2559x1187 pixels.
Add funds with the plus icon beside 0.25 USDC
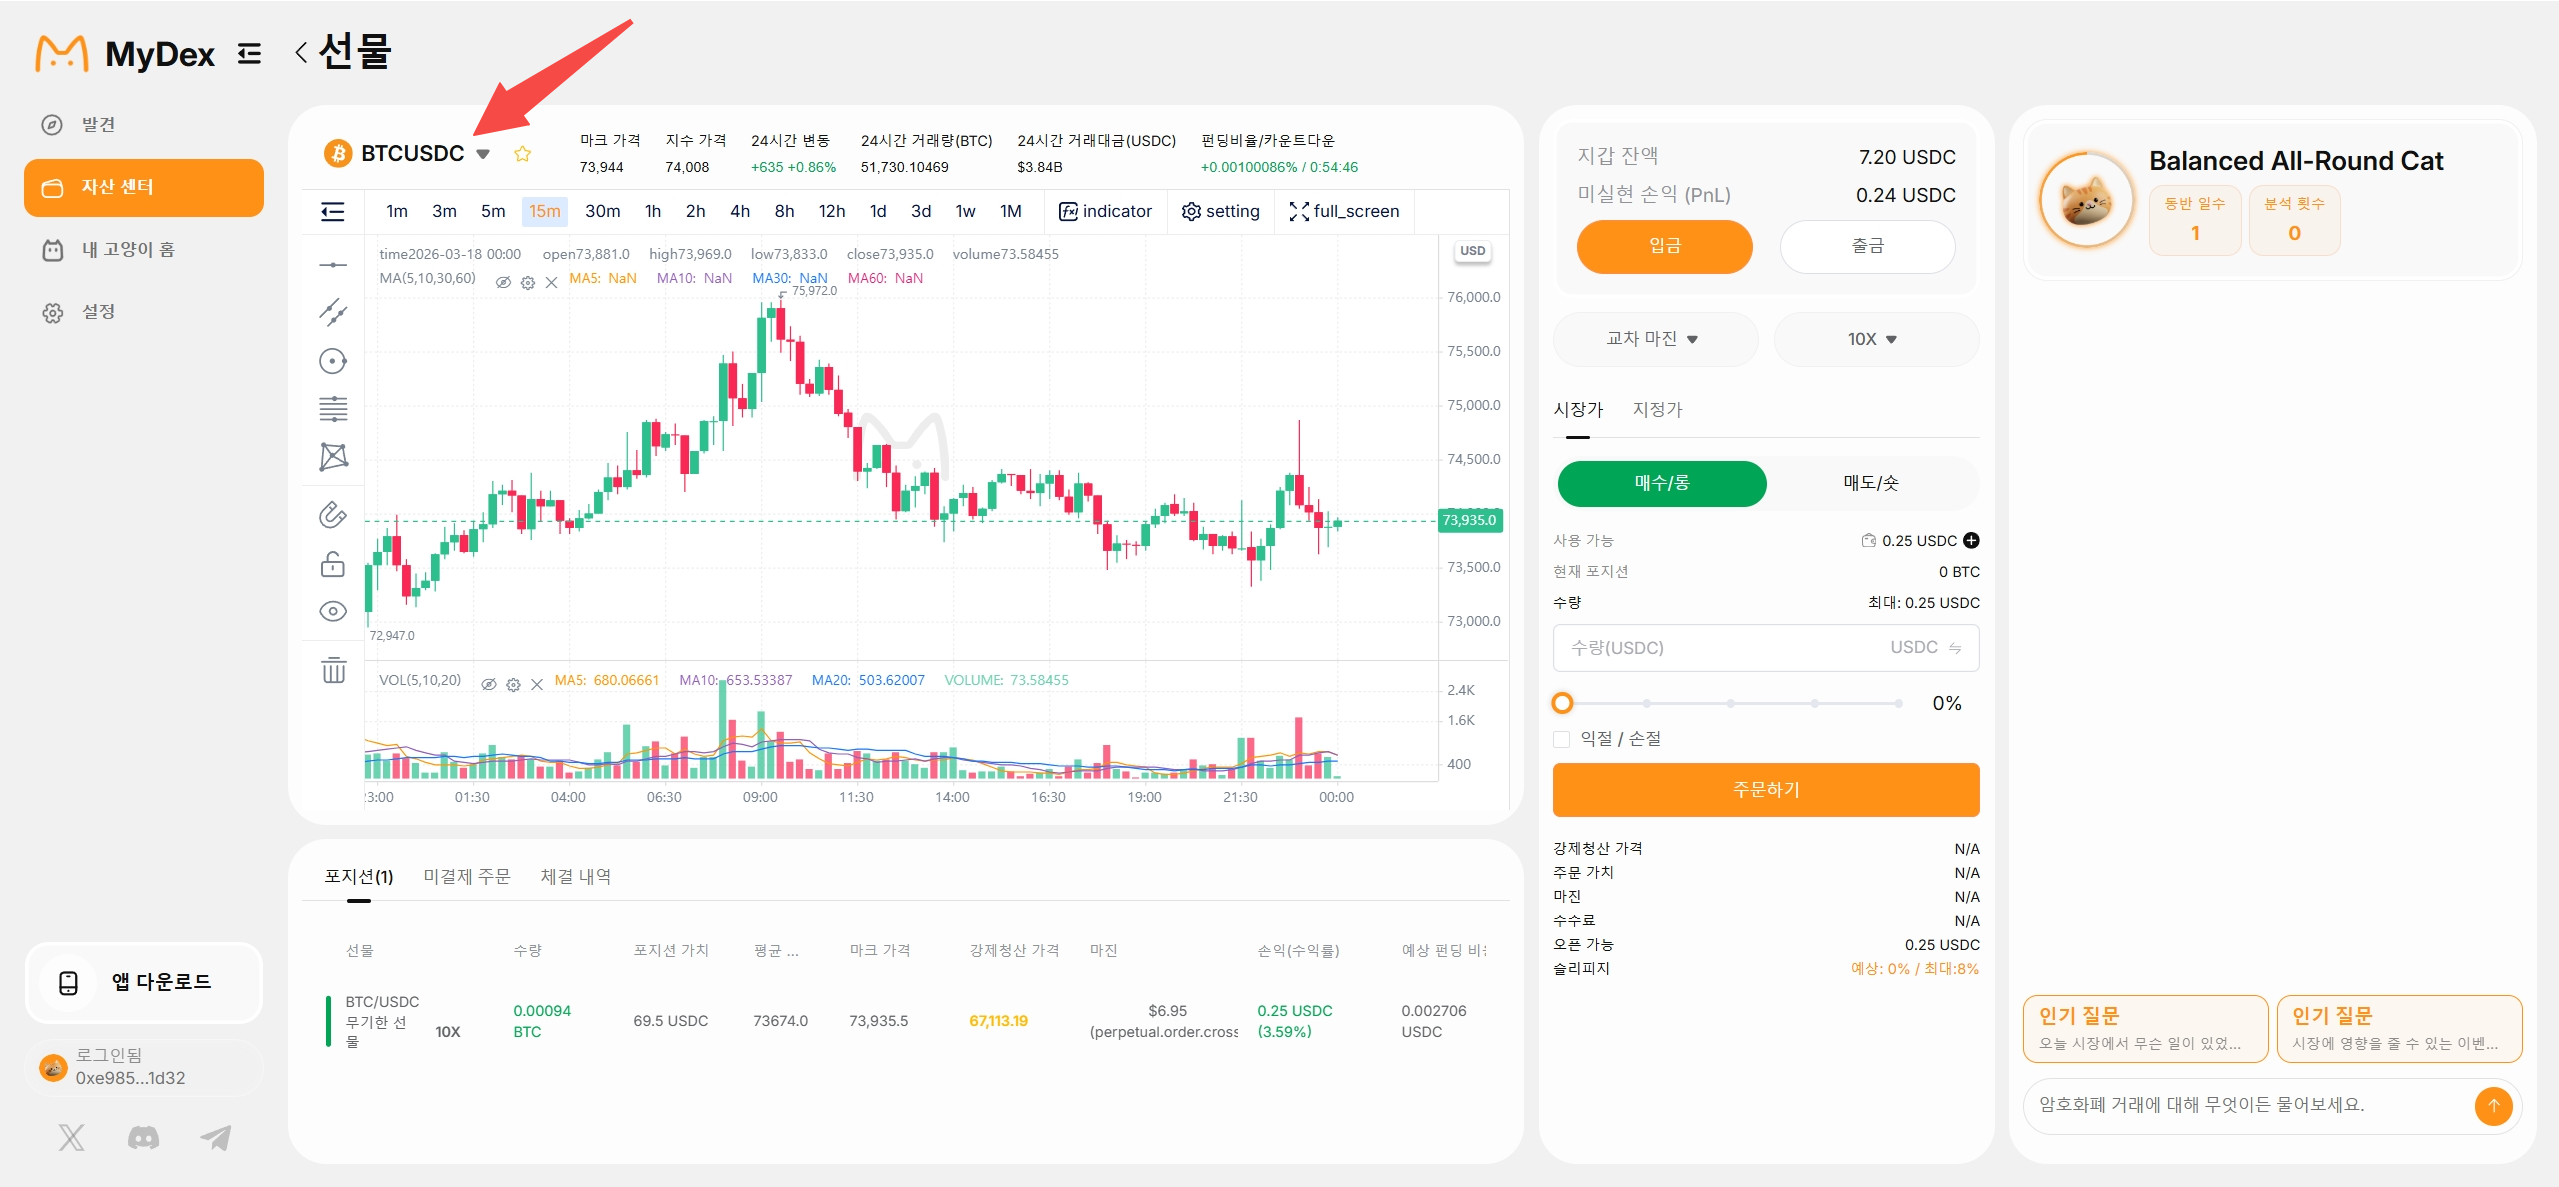(1971, 541)
